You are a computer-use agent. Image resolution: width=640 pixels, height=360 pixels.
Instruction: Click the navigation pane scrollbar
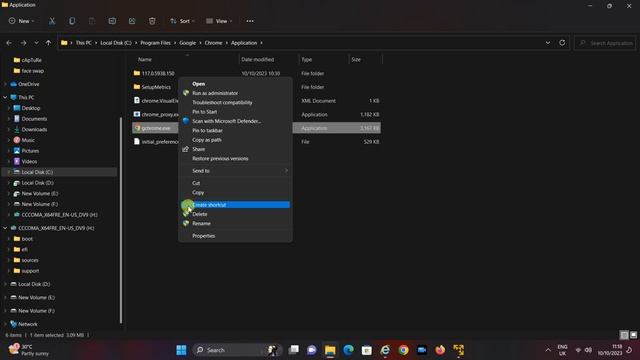(121, 220)
